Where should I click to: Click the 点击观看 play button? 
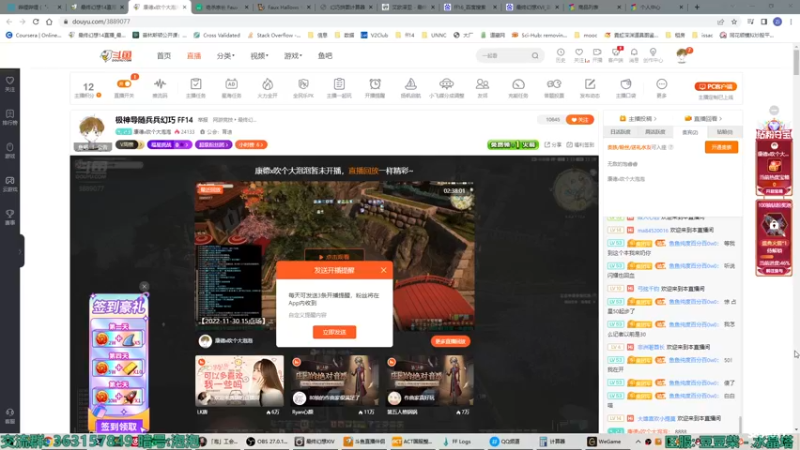click(x=334, y=257)
